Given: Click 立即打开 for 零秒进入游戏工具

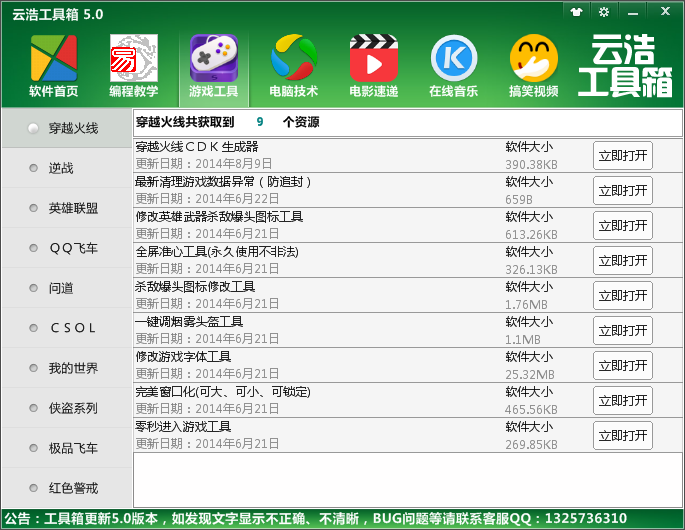Looking at the screenshot, I should pyautogui.click(x=623, y=435).
